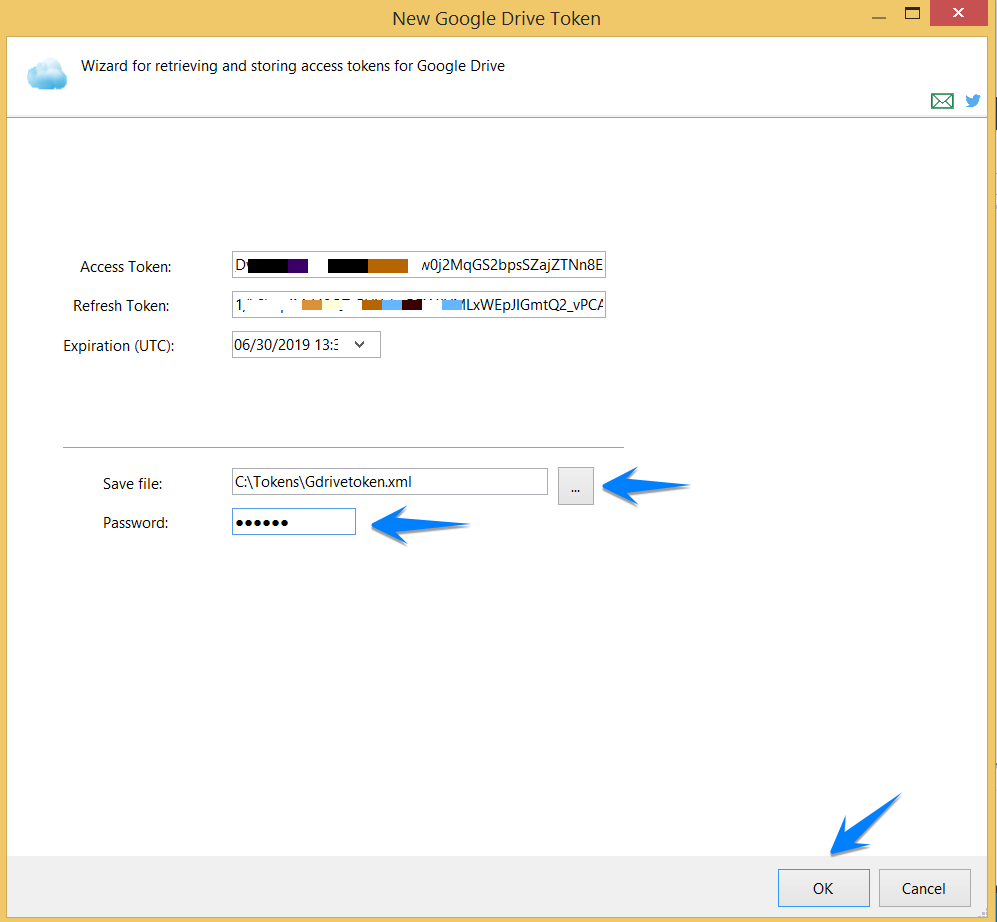Image resolution: width=997 pixels, height=922 pixels.
Task: Close the New Google Drive Token window
Action: click(x=958, y=13)
